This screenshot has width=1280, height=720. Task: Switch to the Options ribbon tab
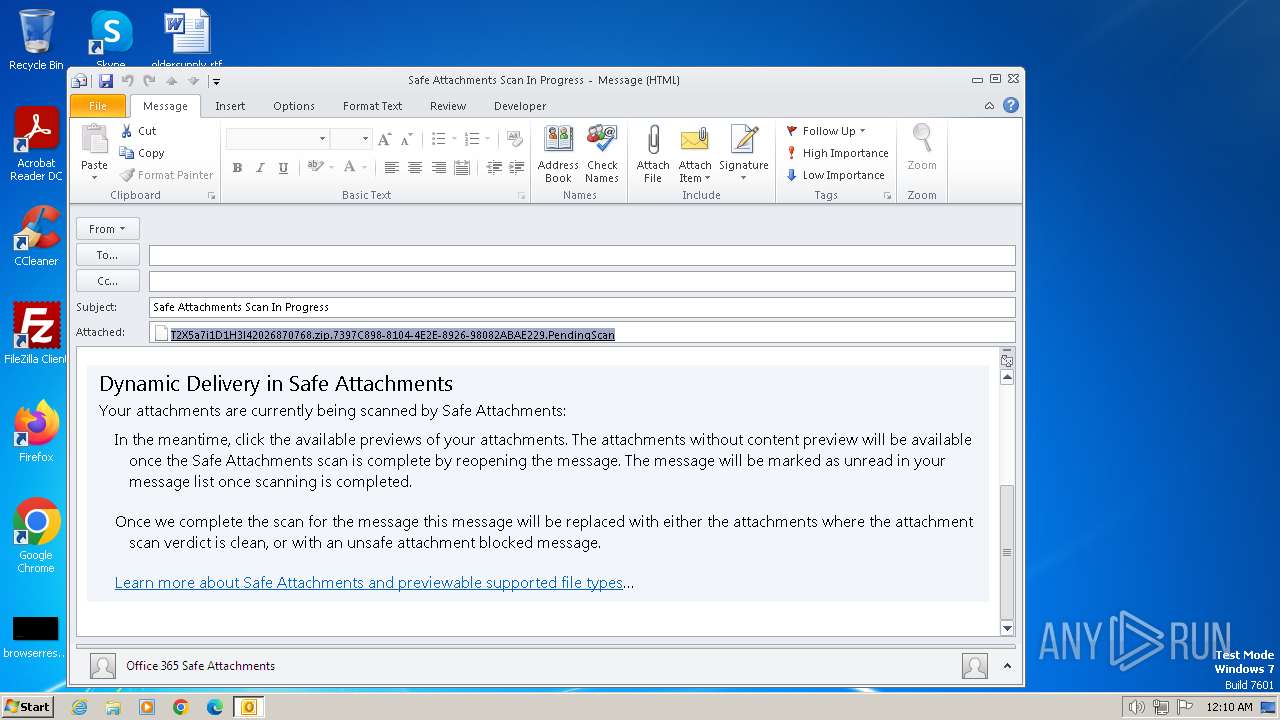pyautogui.click(x=294, y=106)
